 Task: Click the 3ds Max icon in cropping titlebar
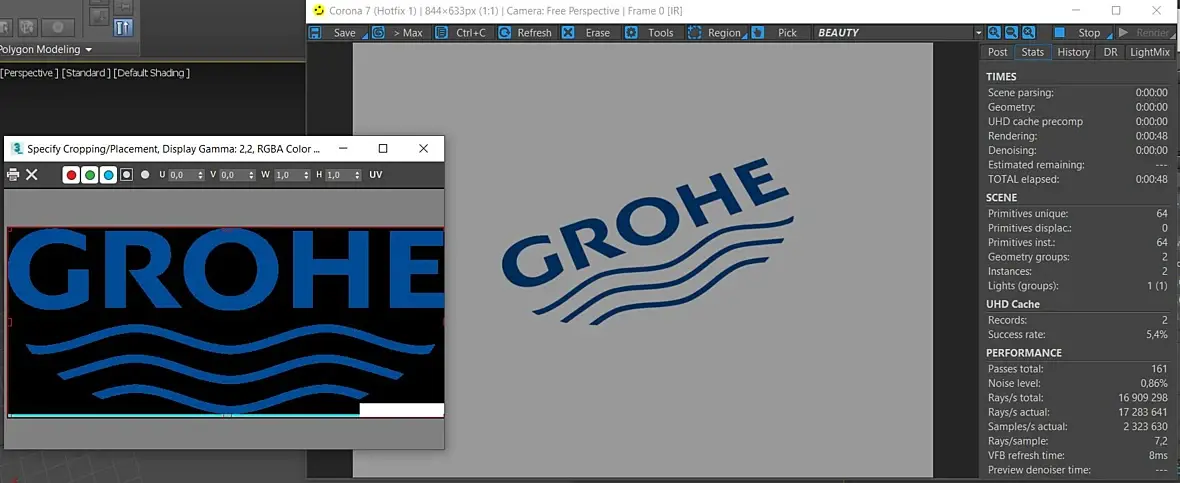[17, 148]
